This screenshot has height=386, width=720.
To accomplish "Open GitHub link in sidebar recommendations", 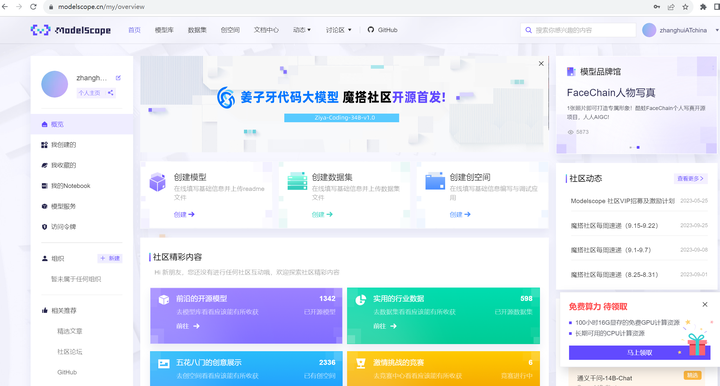I will tap(67, 372).
